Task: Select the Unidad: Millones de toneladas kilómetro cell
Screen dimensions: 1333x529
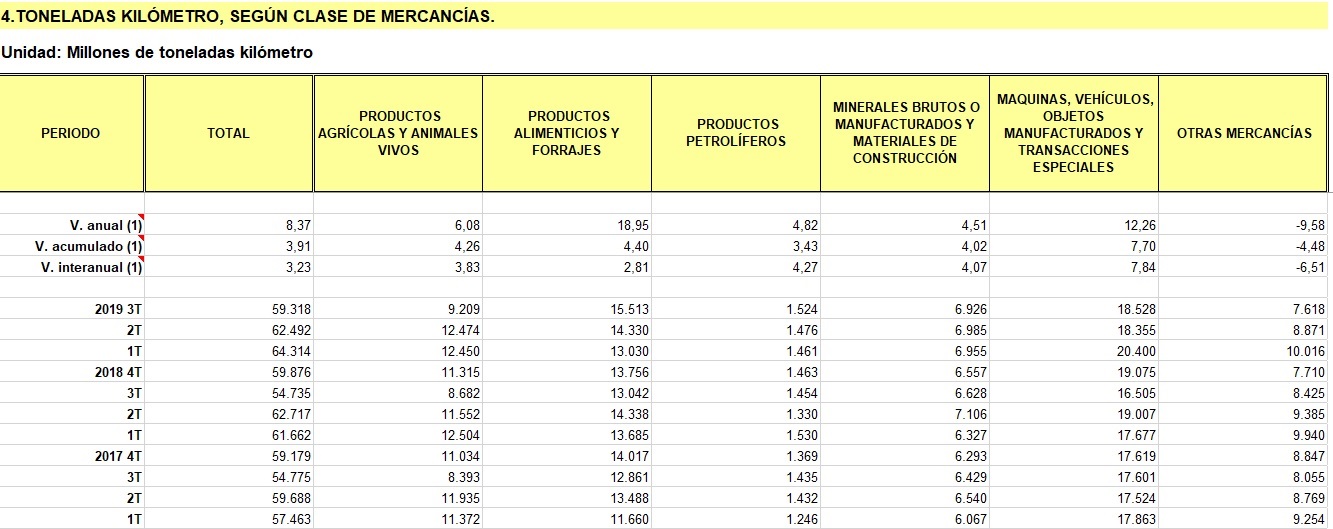Action: [157, 53]
